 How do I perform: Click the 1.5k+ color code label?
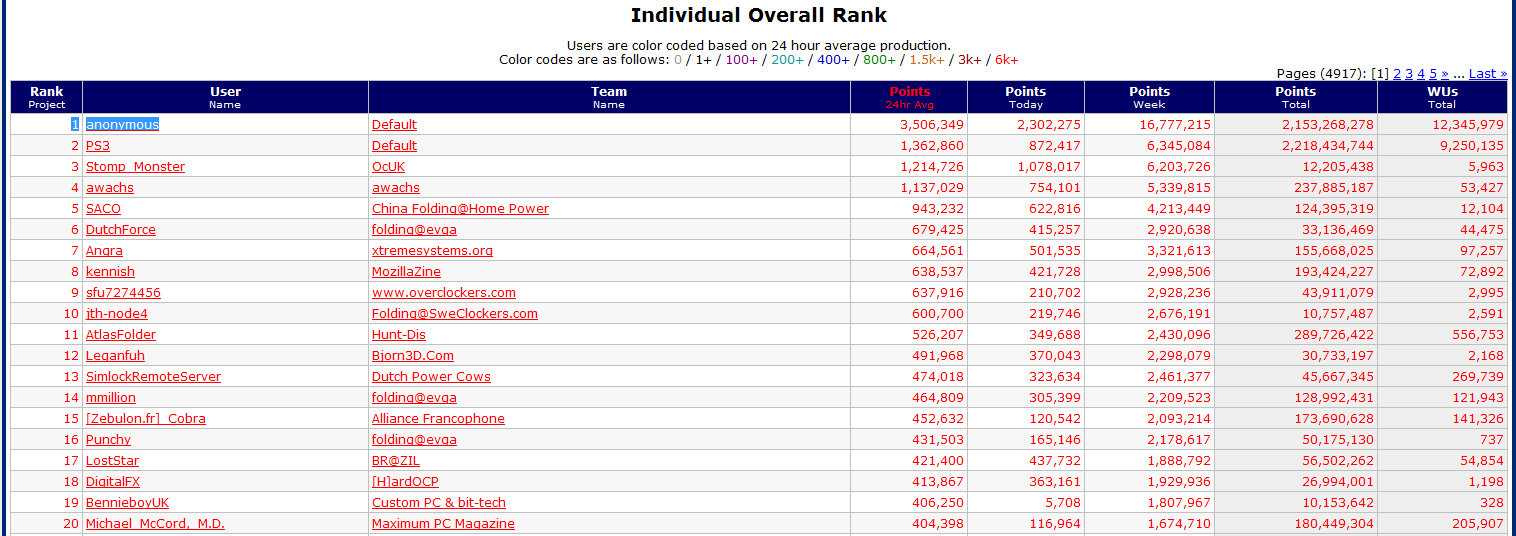(927, 60)
